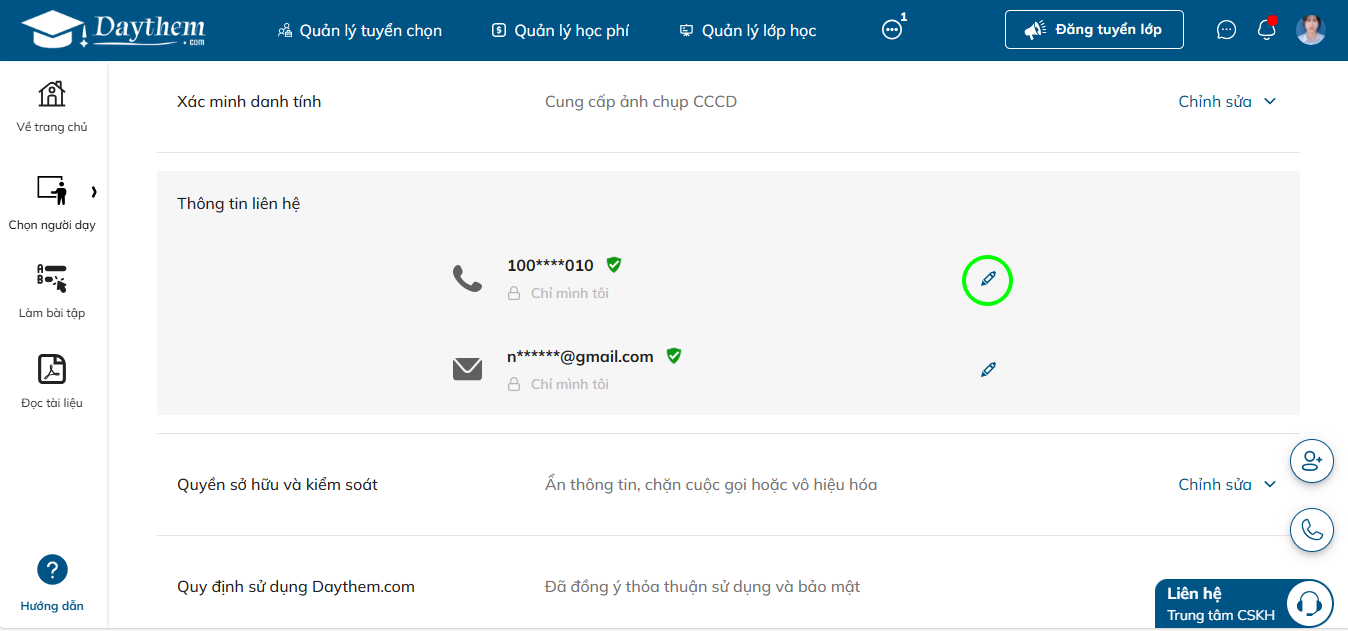Image resolution: width=1348 pixels, height=631 pixels.
Task: Click Xác minh danh tính row title
Action: click(x=249, y=101)
